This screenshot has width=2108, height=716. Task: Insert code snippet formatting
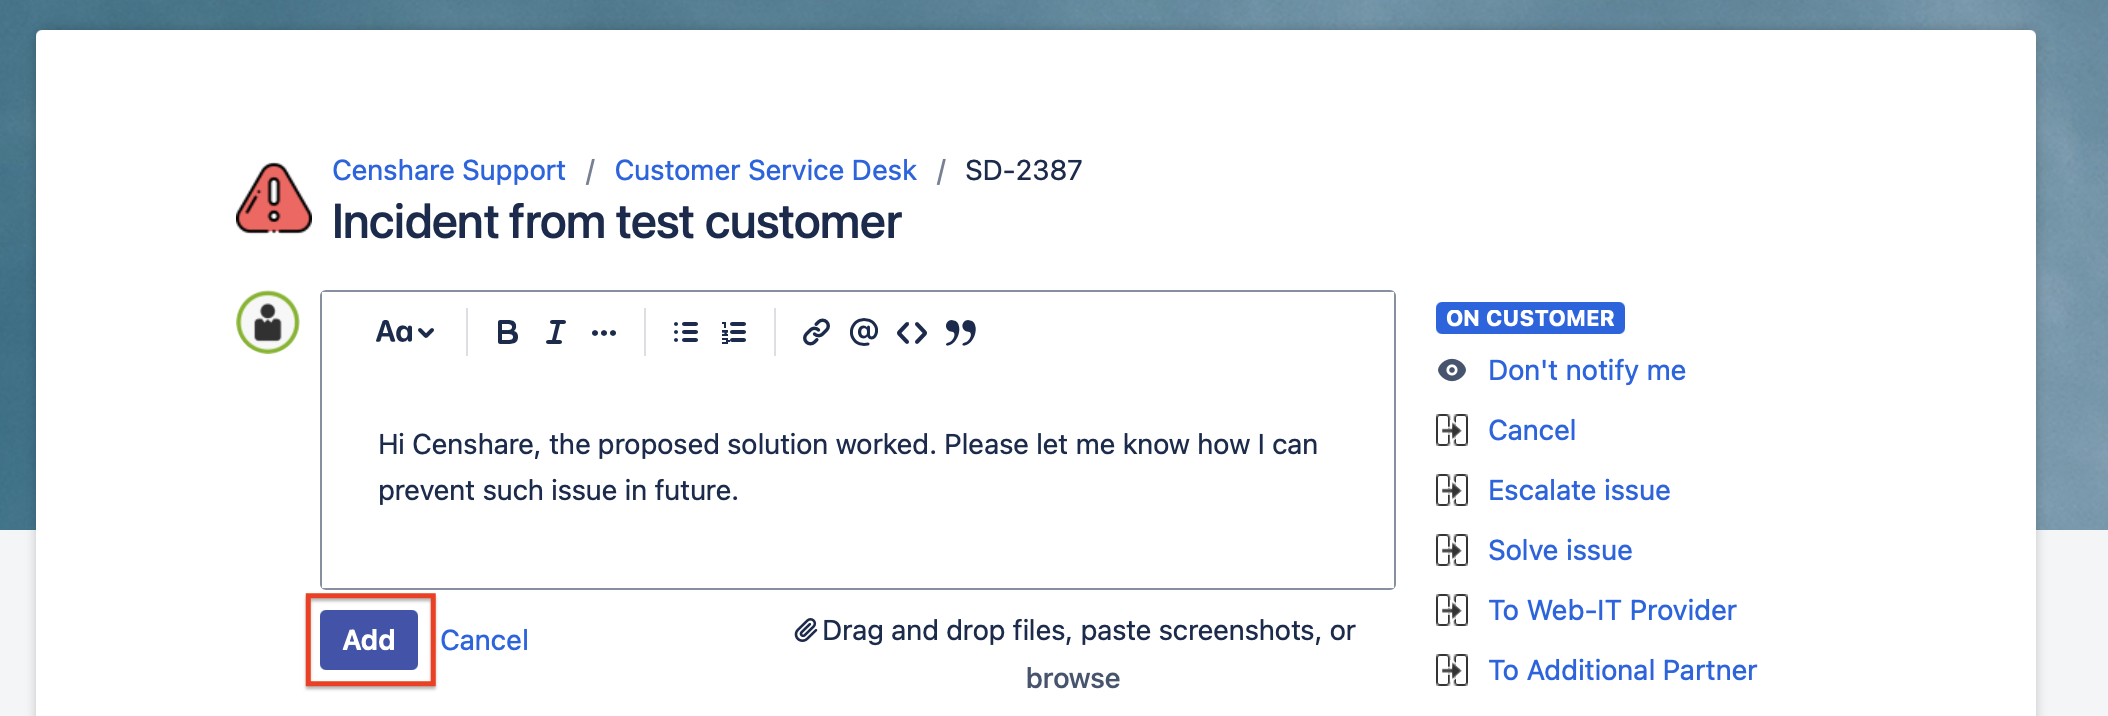pos(912,332)
